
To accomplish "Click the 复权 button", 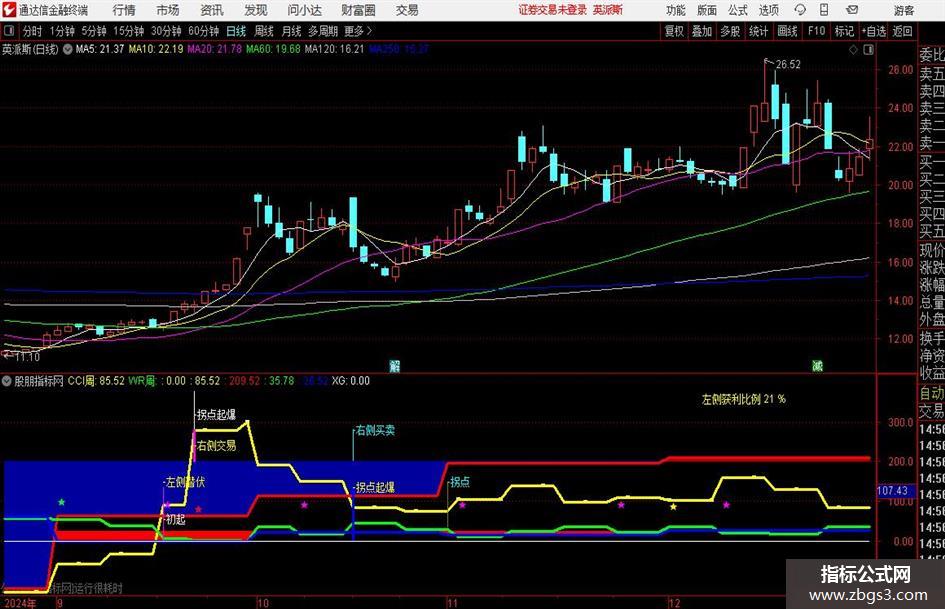I will [674, 31].
